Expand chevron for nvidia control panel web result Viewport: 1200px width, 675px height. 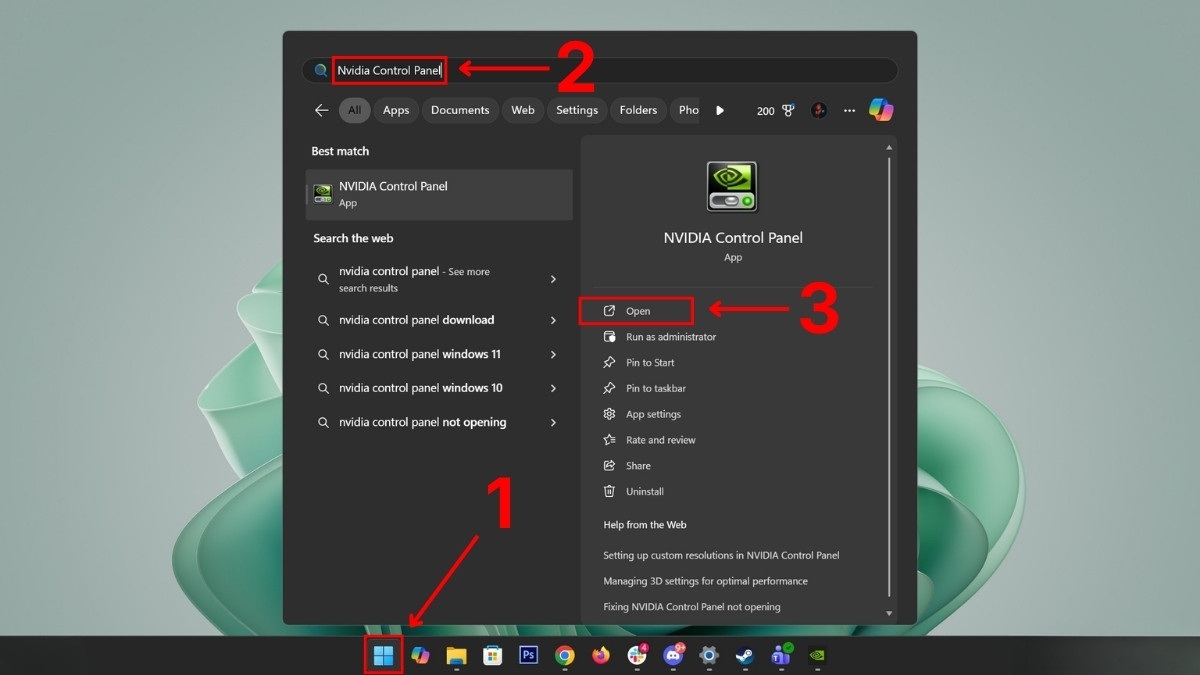[x=553, y=279]
